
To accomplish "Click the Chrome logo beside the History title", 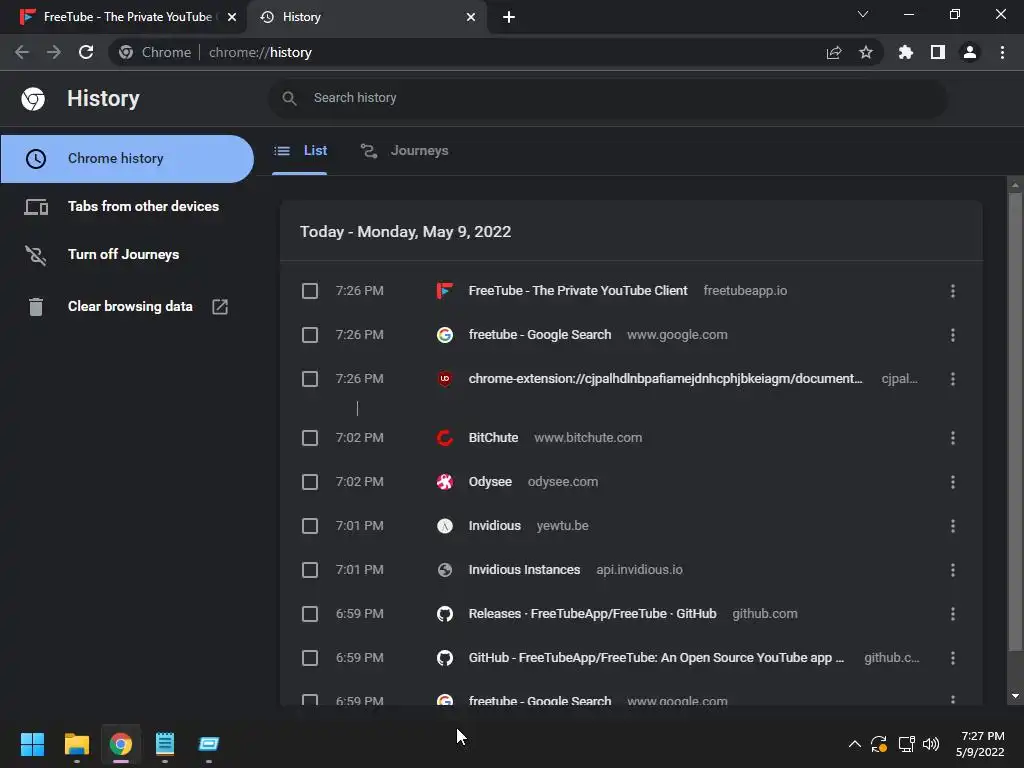I will [x=33, y=99].
